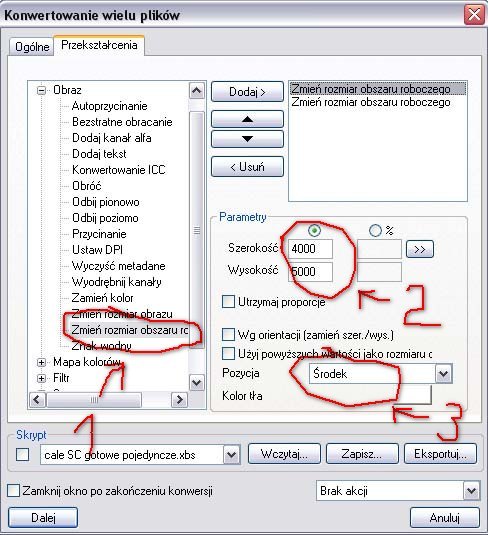Click the Dodaj > button
The width and height of the screenshot is (488, 535).
point(247,92)
